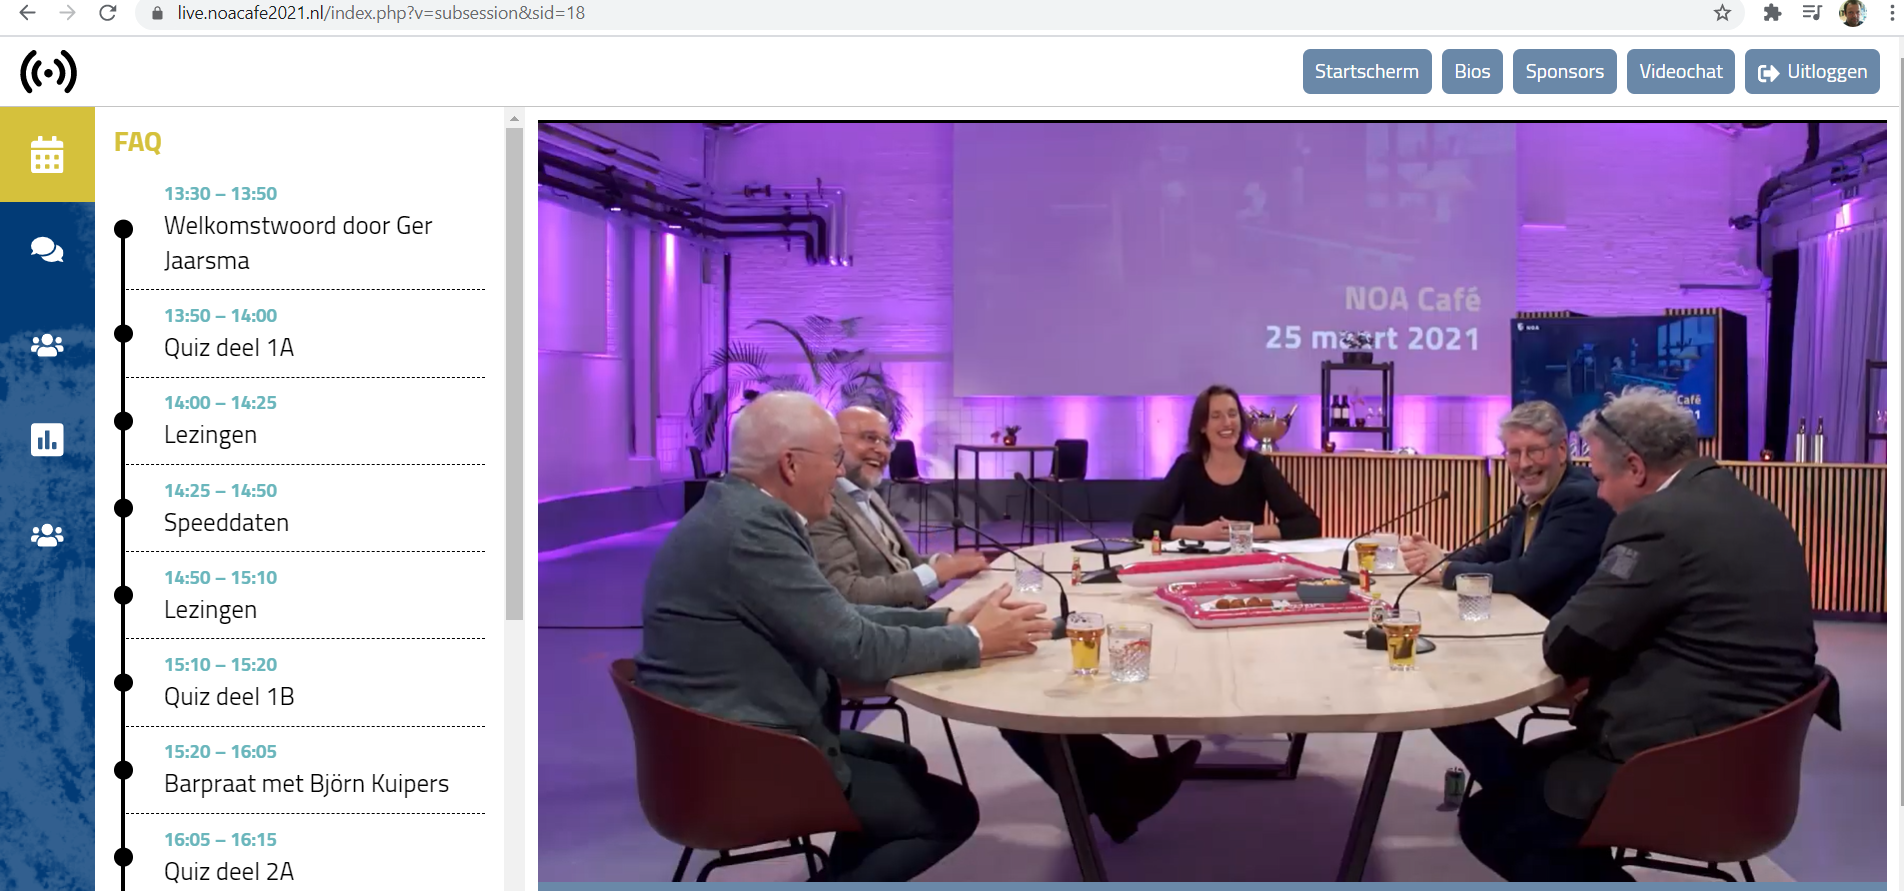Open the Sponsors page
Viewport: 1904px width, 891px height.
pos(1564,72)
